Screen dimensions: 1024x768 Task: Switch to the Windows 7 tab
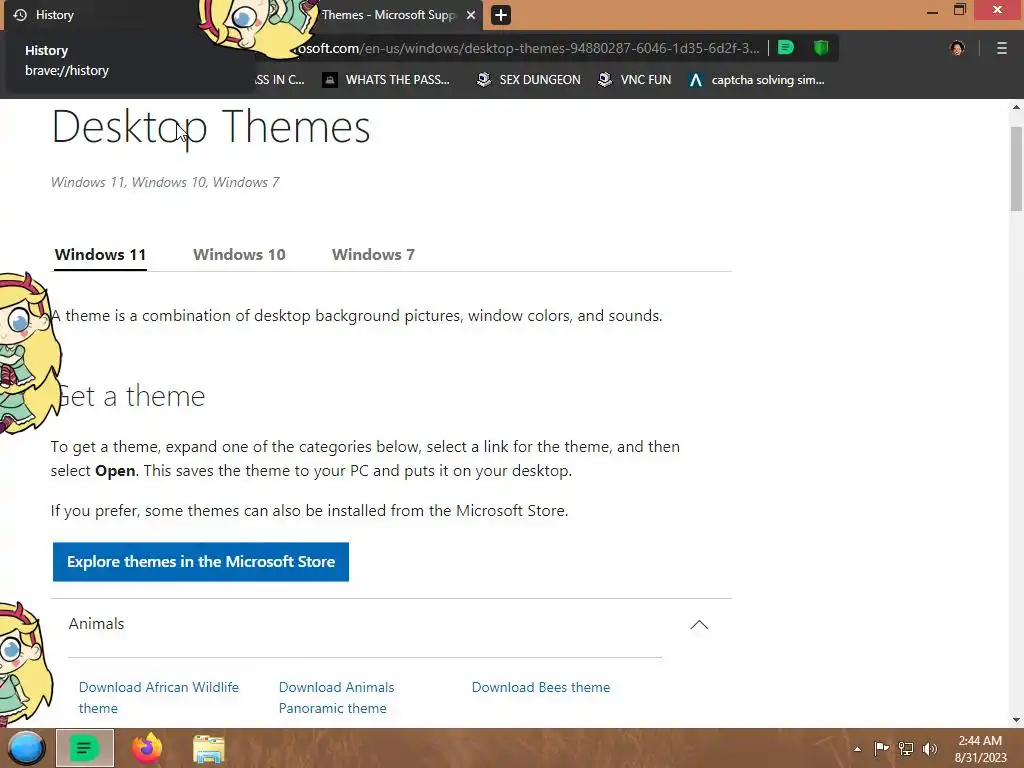(x=373, y=255)
